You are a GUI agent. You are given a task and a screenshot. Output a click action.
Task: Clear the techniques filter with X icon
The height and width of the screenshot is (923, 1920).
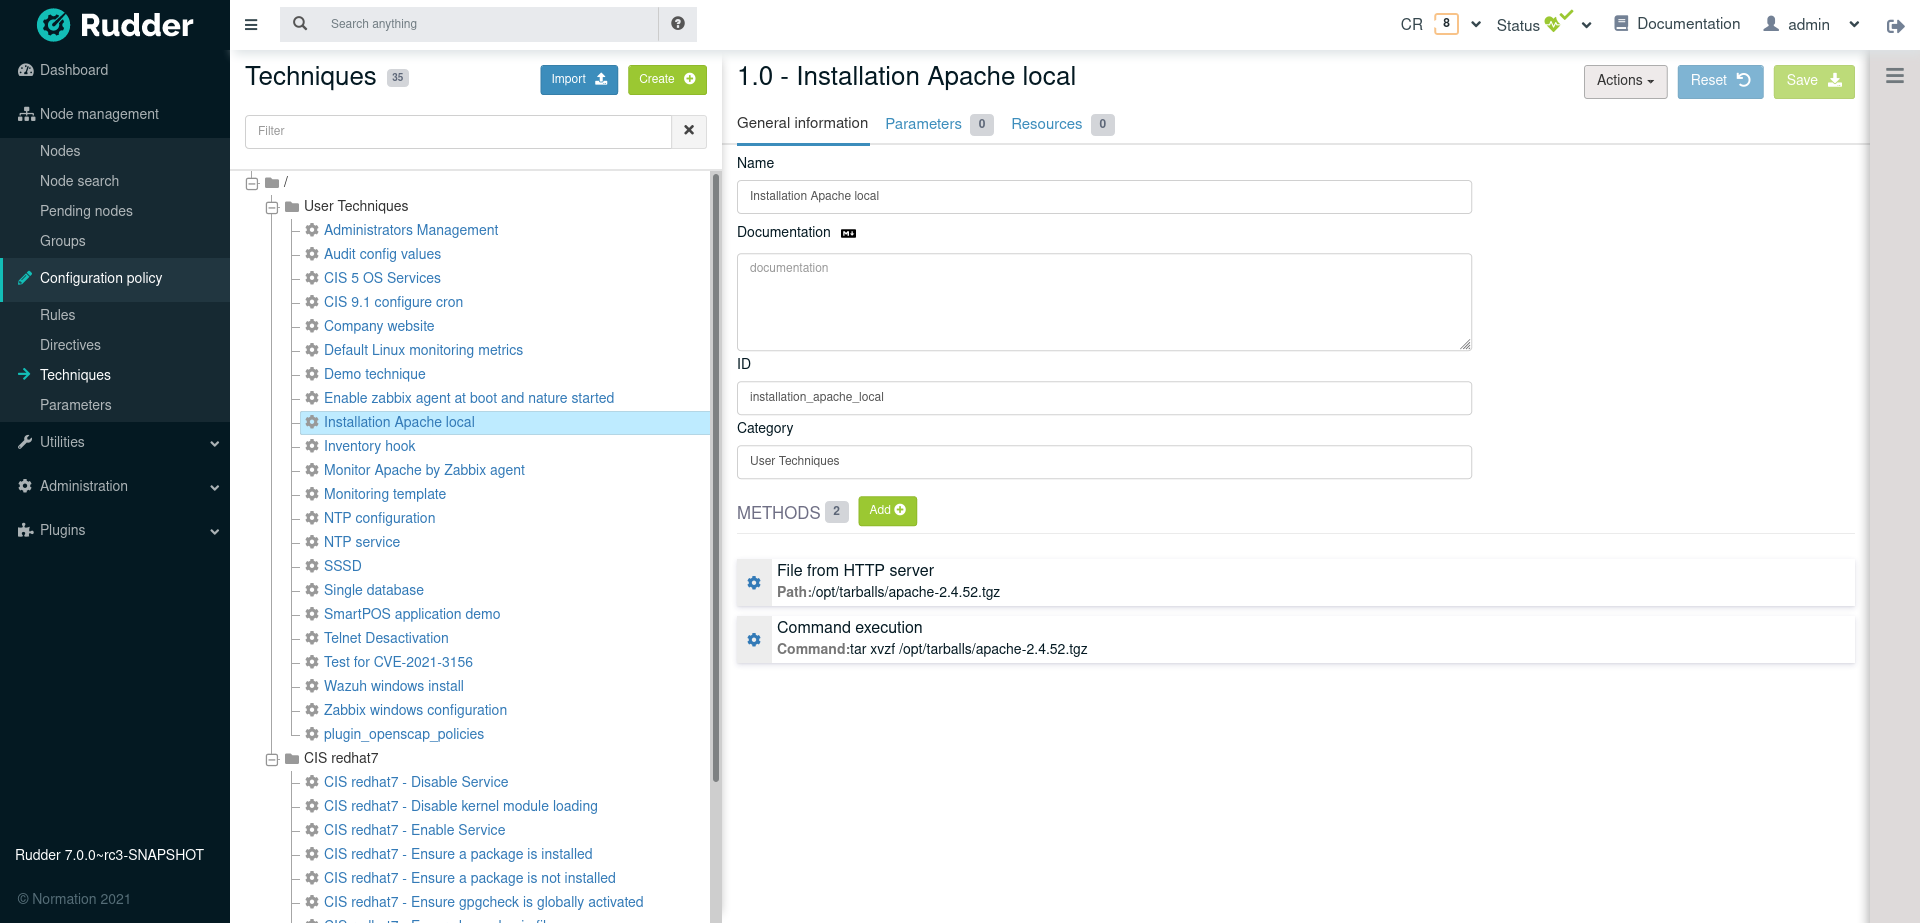click(689, 131)
